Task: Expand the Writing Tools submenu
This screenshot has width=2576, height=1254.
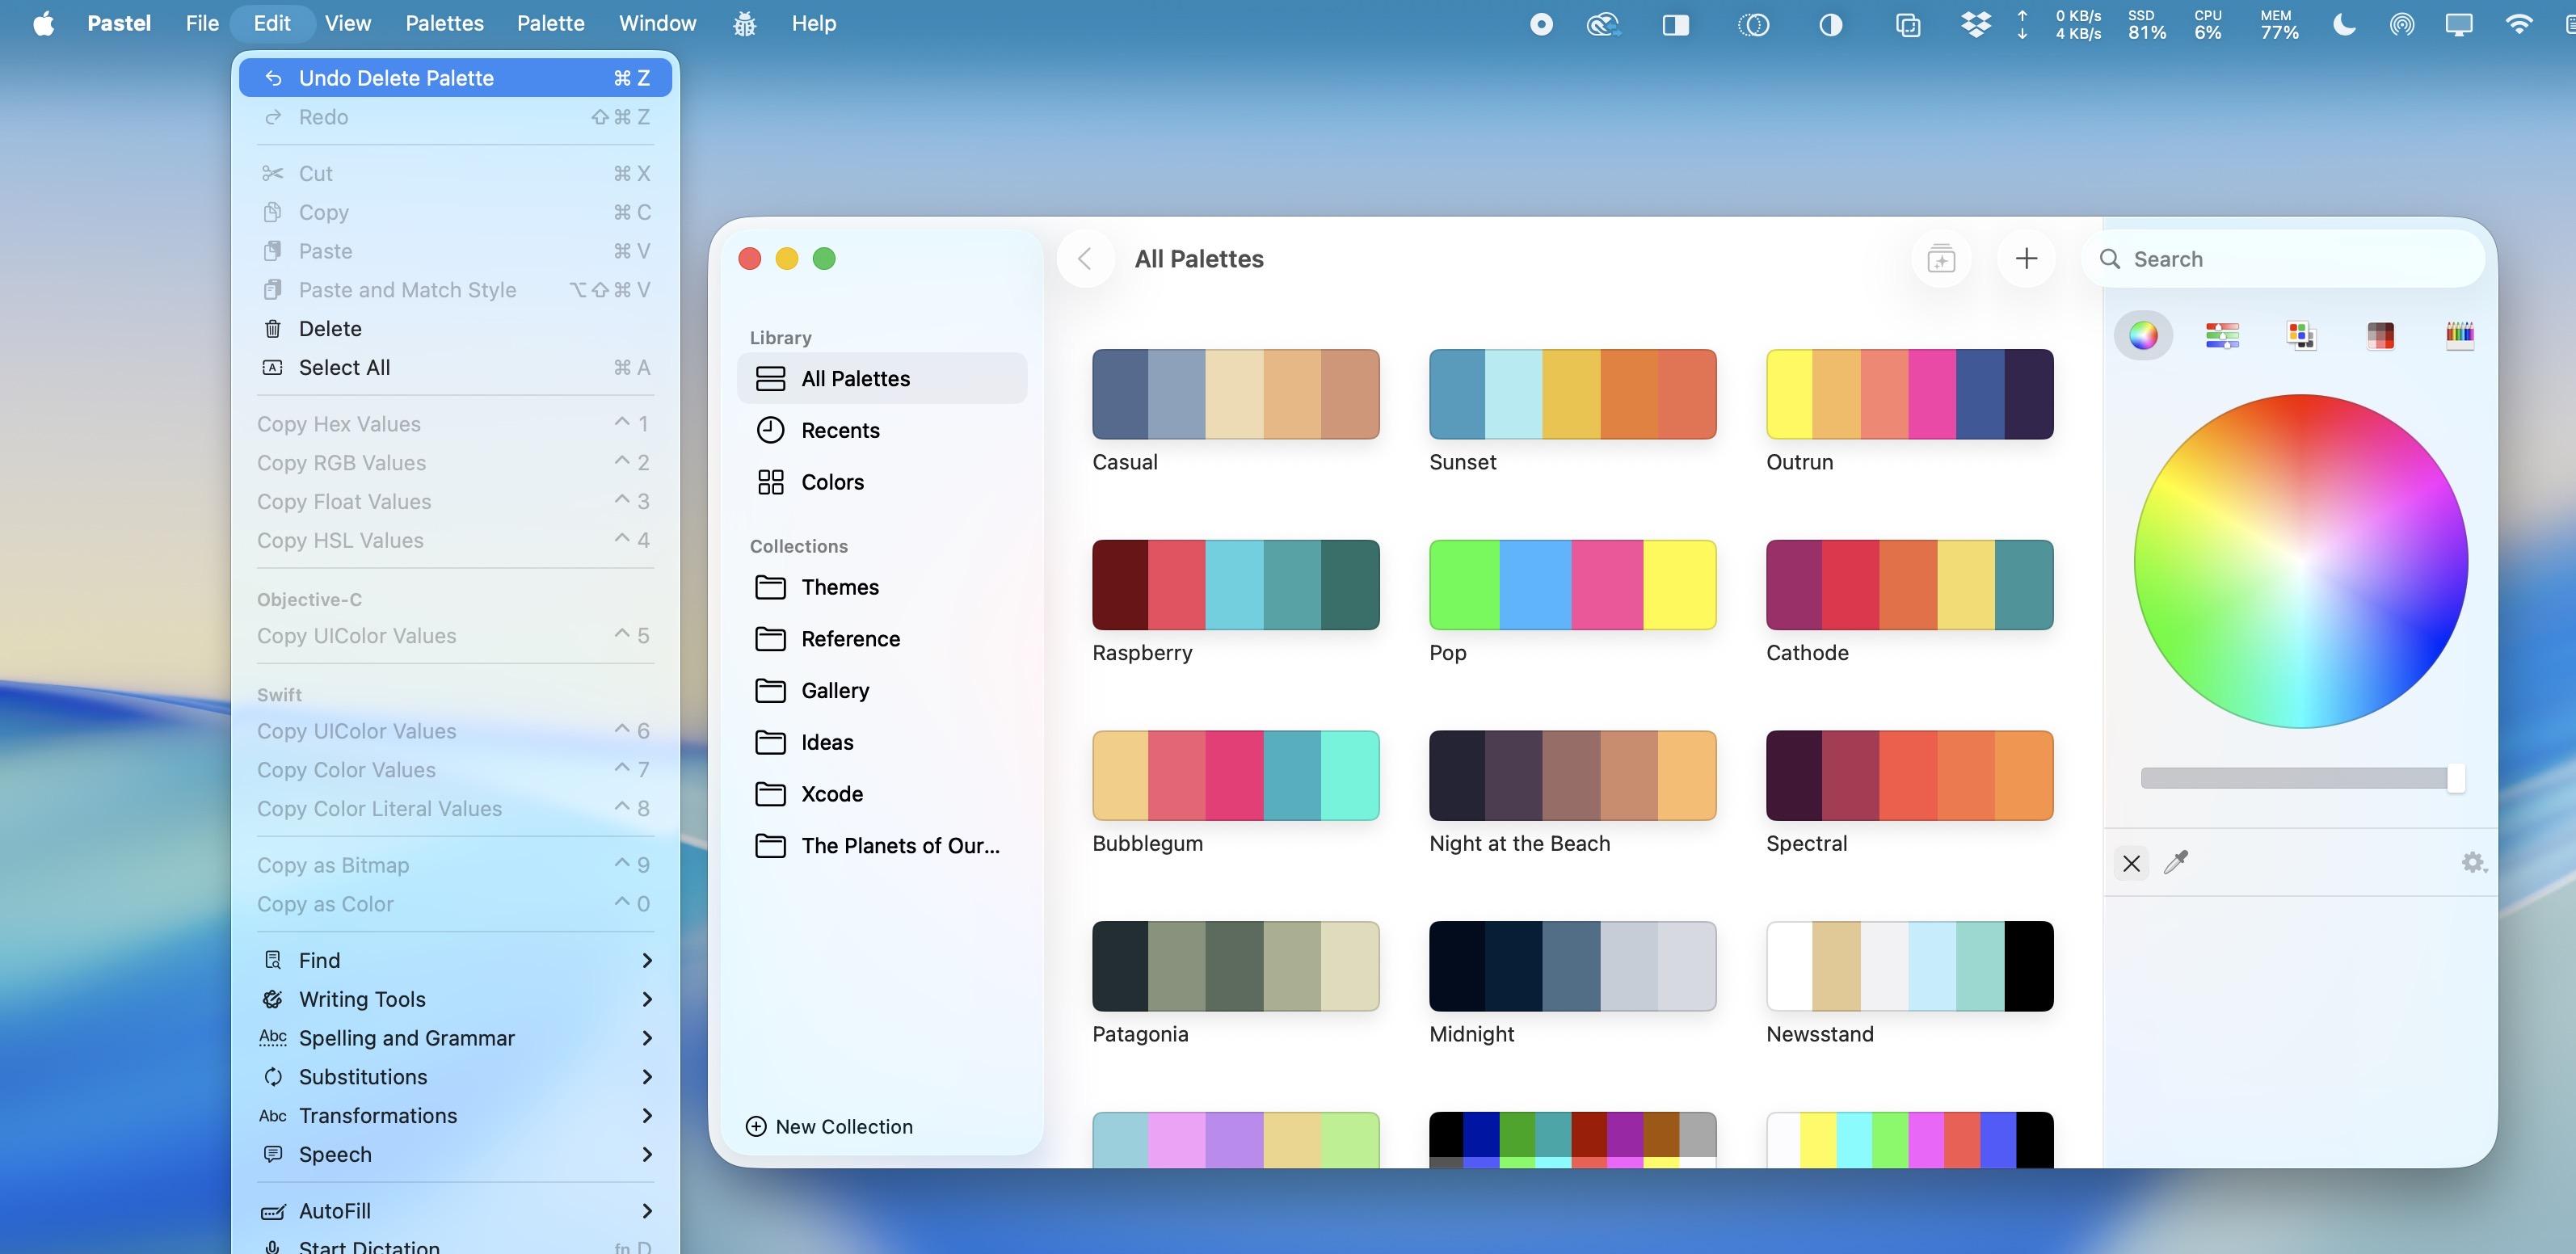Action: (455, 999)
